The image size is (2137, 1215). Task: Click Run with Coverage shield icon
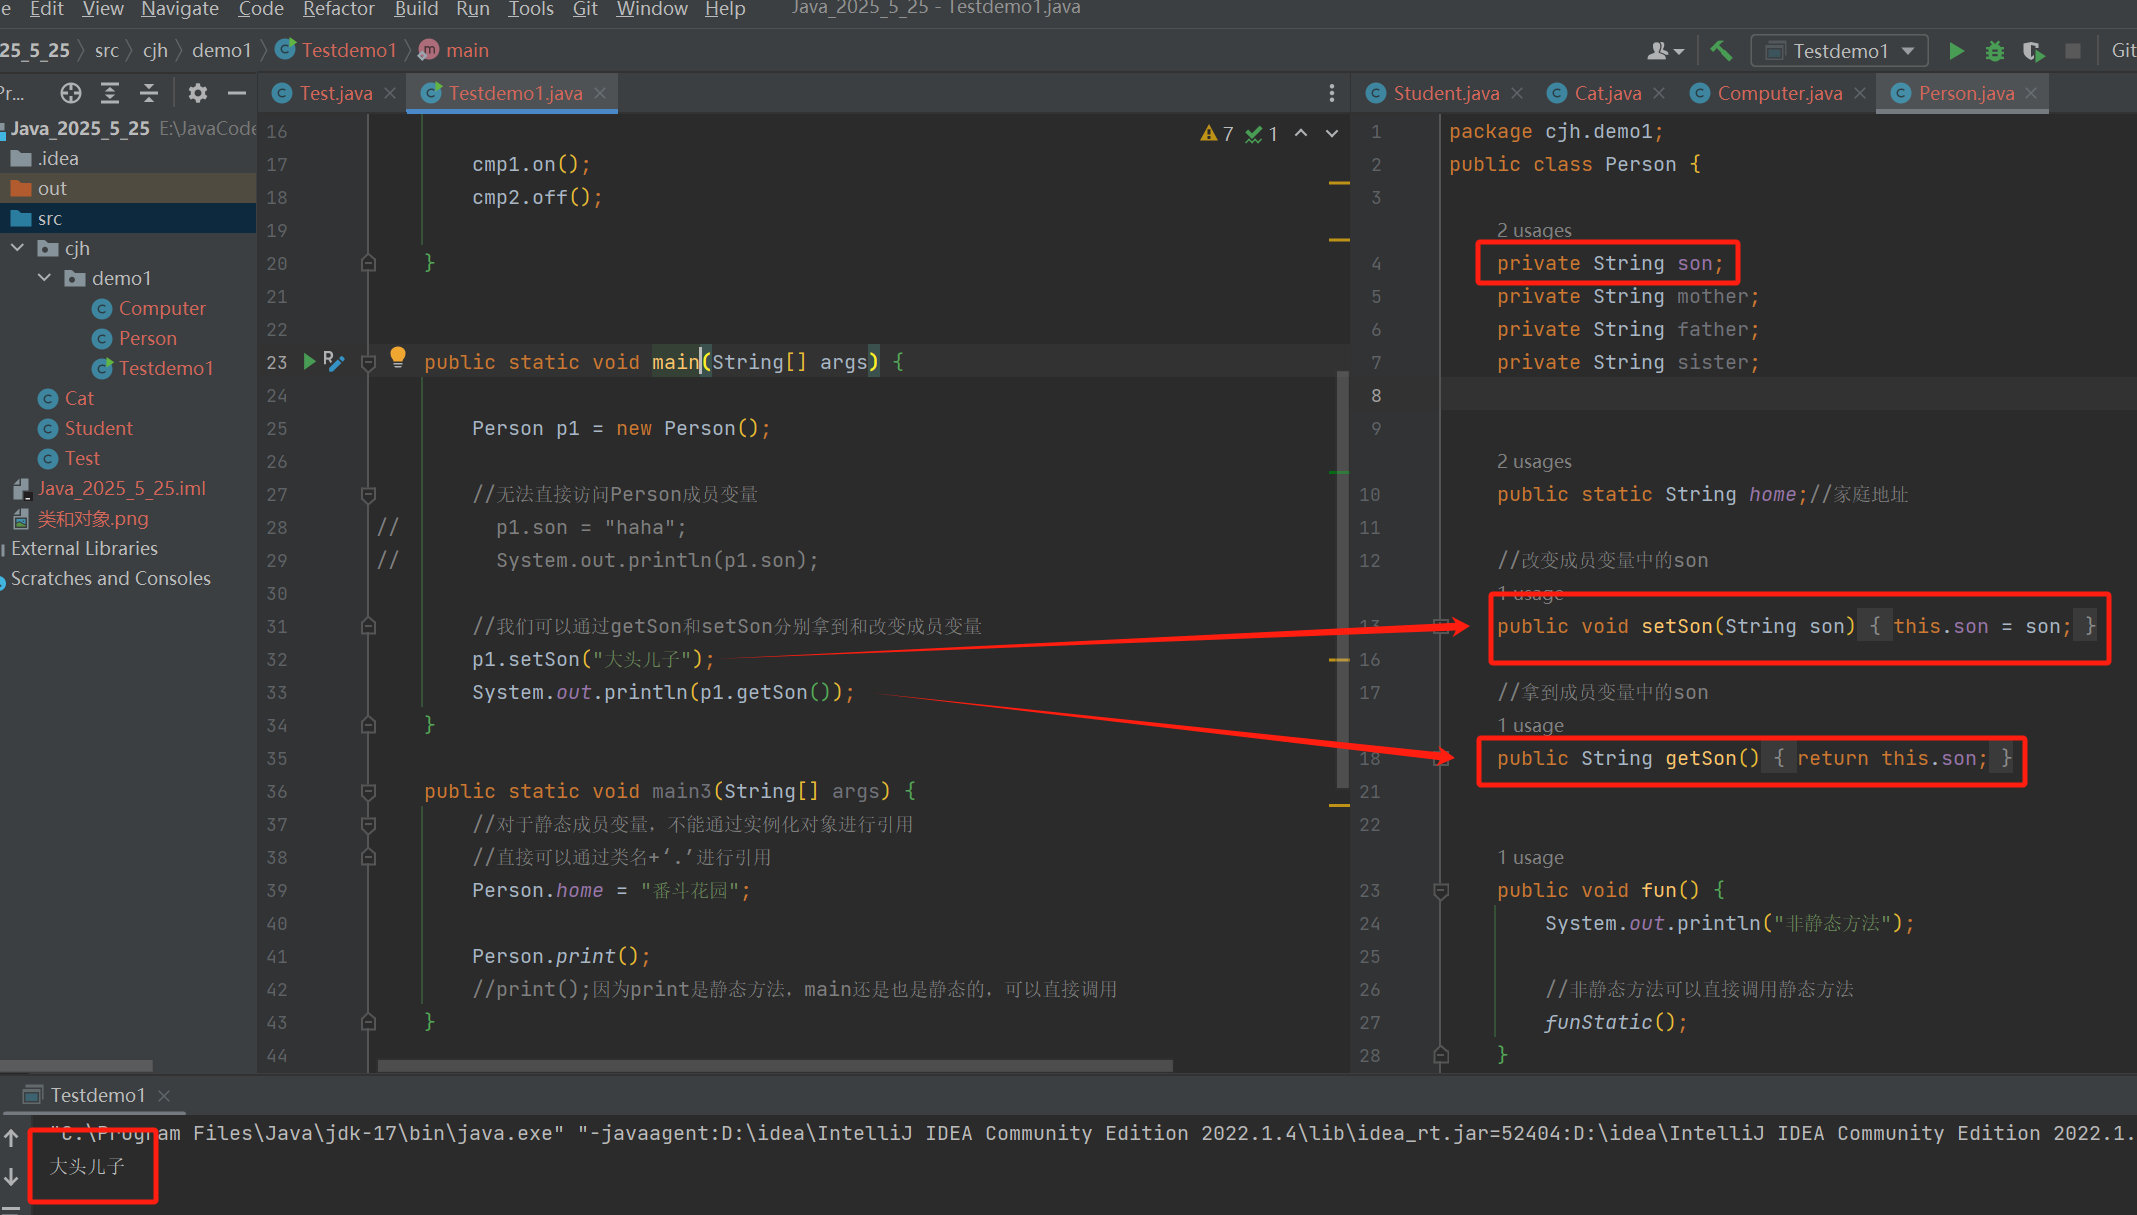tap(2032, 51)
